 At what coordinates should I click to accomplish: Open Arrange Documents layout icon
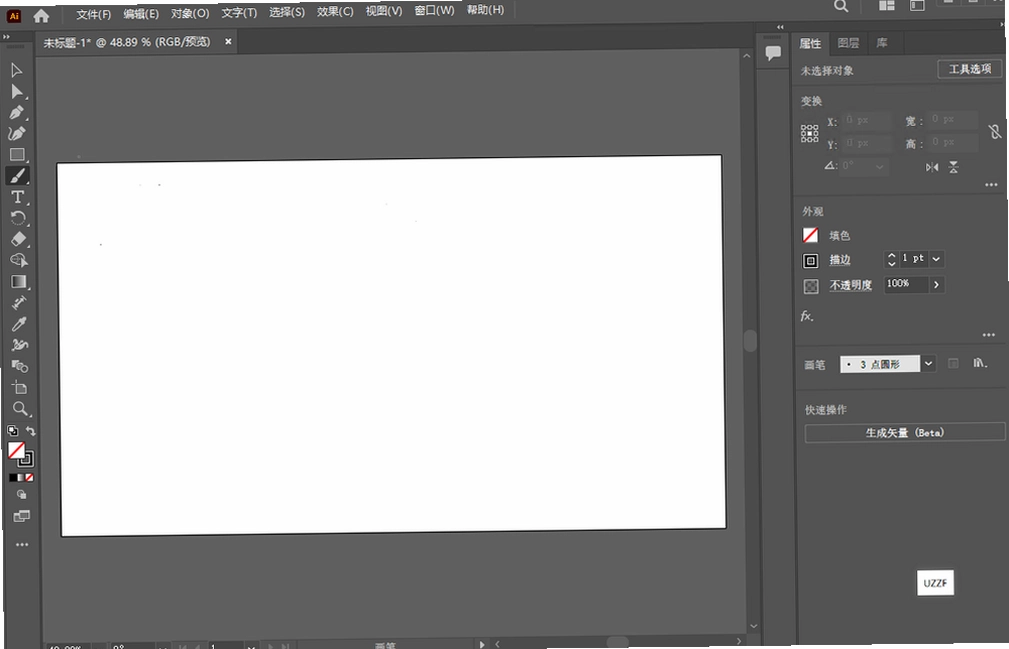(887, 6)
